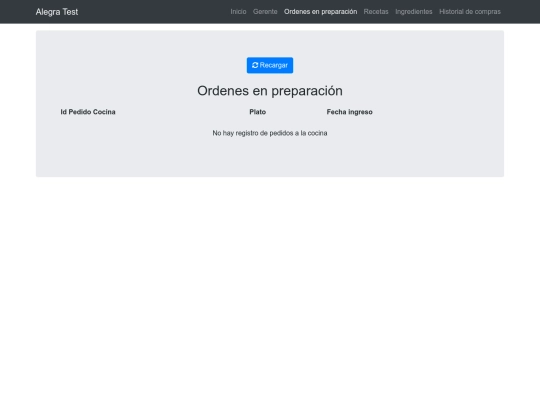
Task: Open the Inicio nav item
Action: click(238, 12)
